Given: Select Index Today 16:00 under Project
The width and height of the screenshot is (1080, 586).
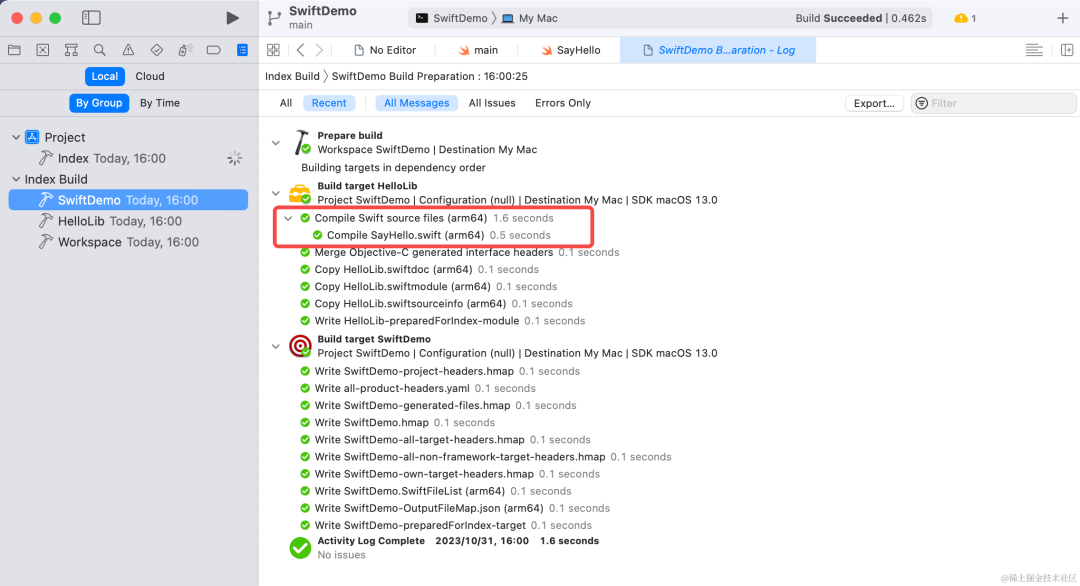Looking at the screenshot, I should [x=128, y=158].
